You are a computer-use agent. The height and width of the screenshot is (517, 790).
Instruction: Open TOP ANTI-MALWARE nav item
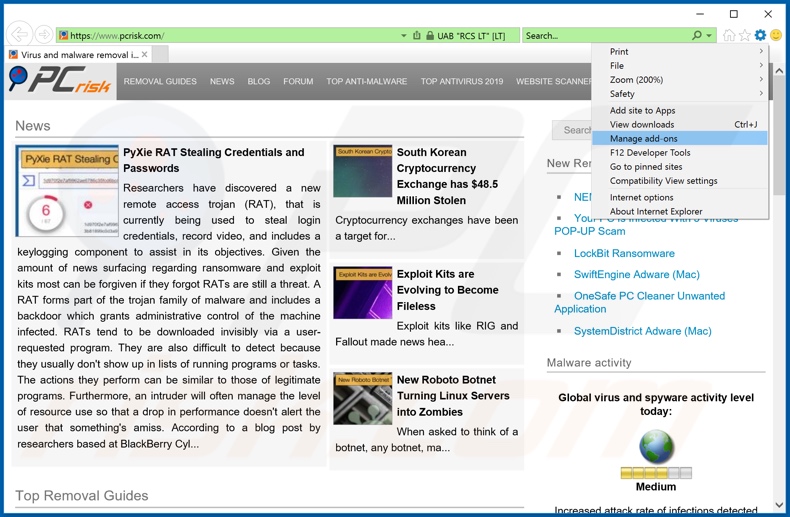point(366,81)
